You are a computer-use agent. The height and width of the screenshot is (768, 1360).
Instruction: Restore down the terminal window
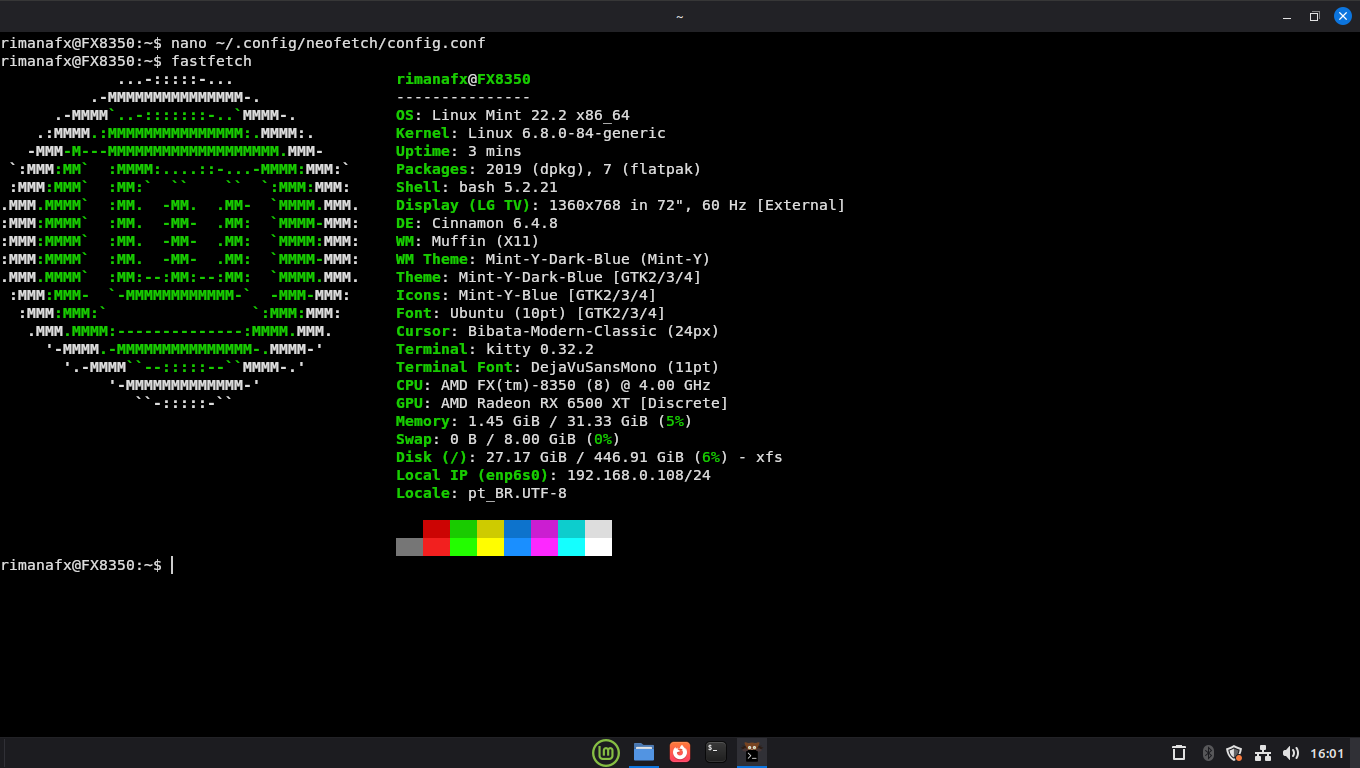pyautogui.click(x=1314, y=16)
